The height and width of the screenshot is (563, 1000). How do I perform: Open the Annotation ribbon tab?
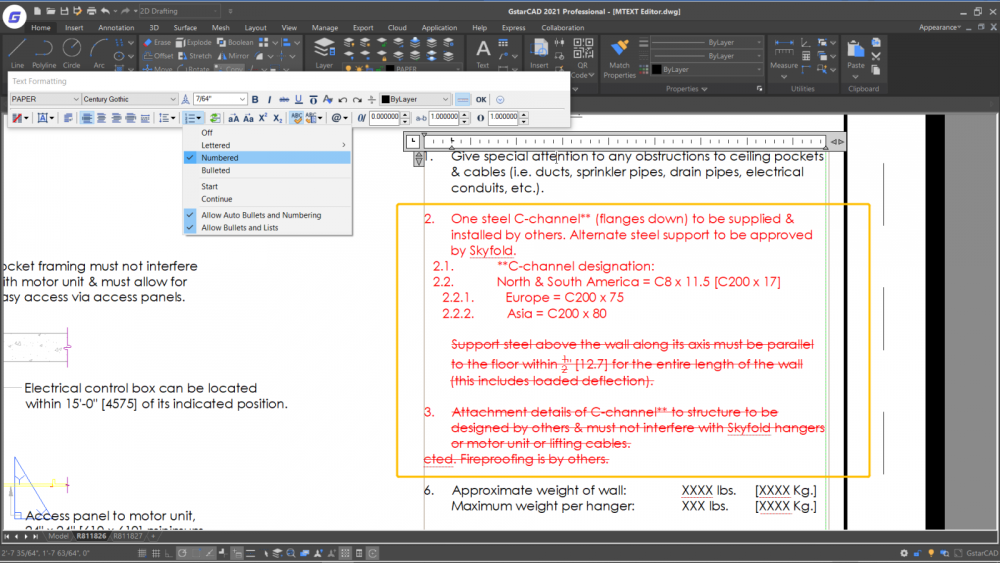pos(116,27)
